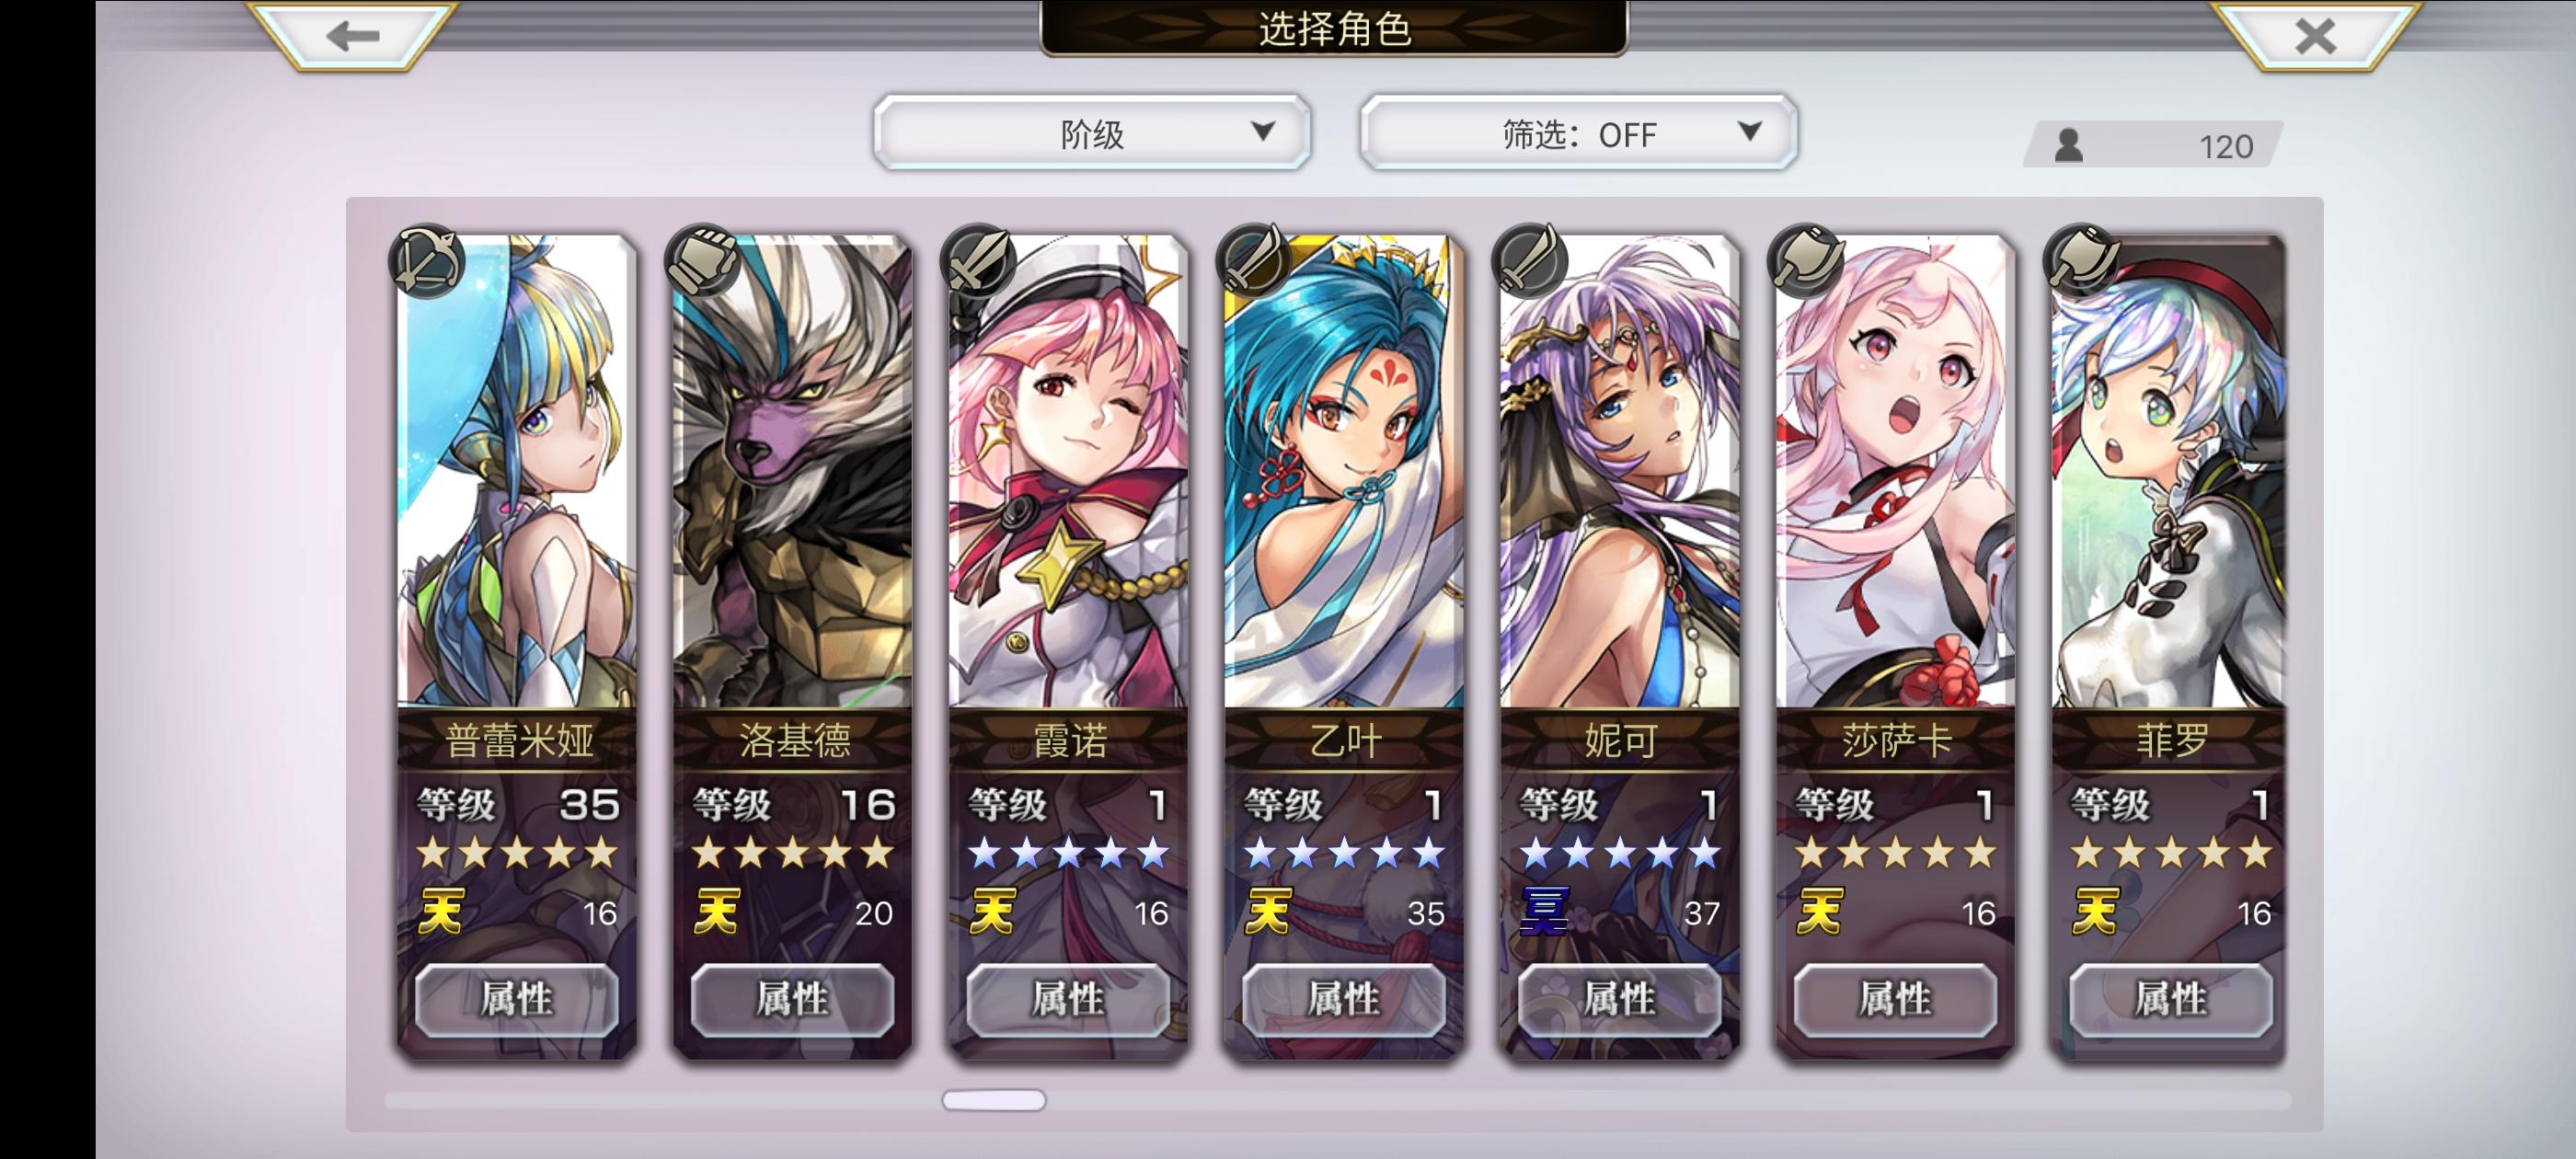2576x1159 pixels.
Task: Select the 洛基德 character card
Action: [x=792, y=647]
